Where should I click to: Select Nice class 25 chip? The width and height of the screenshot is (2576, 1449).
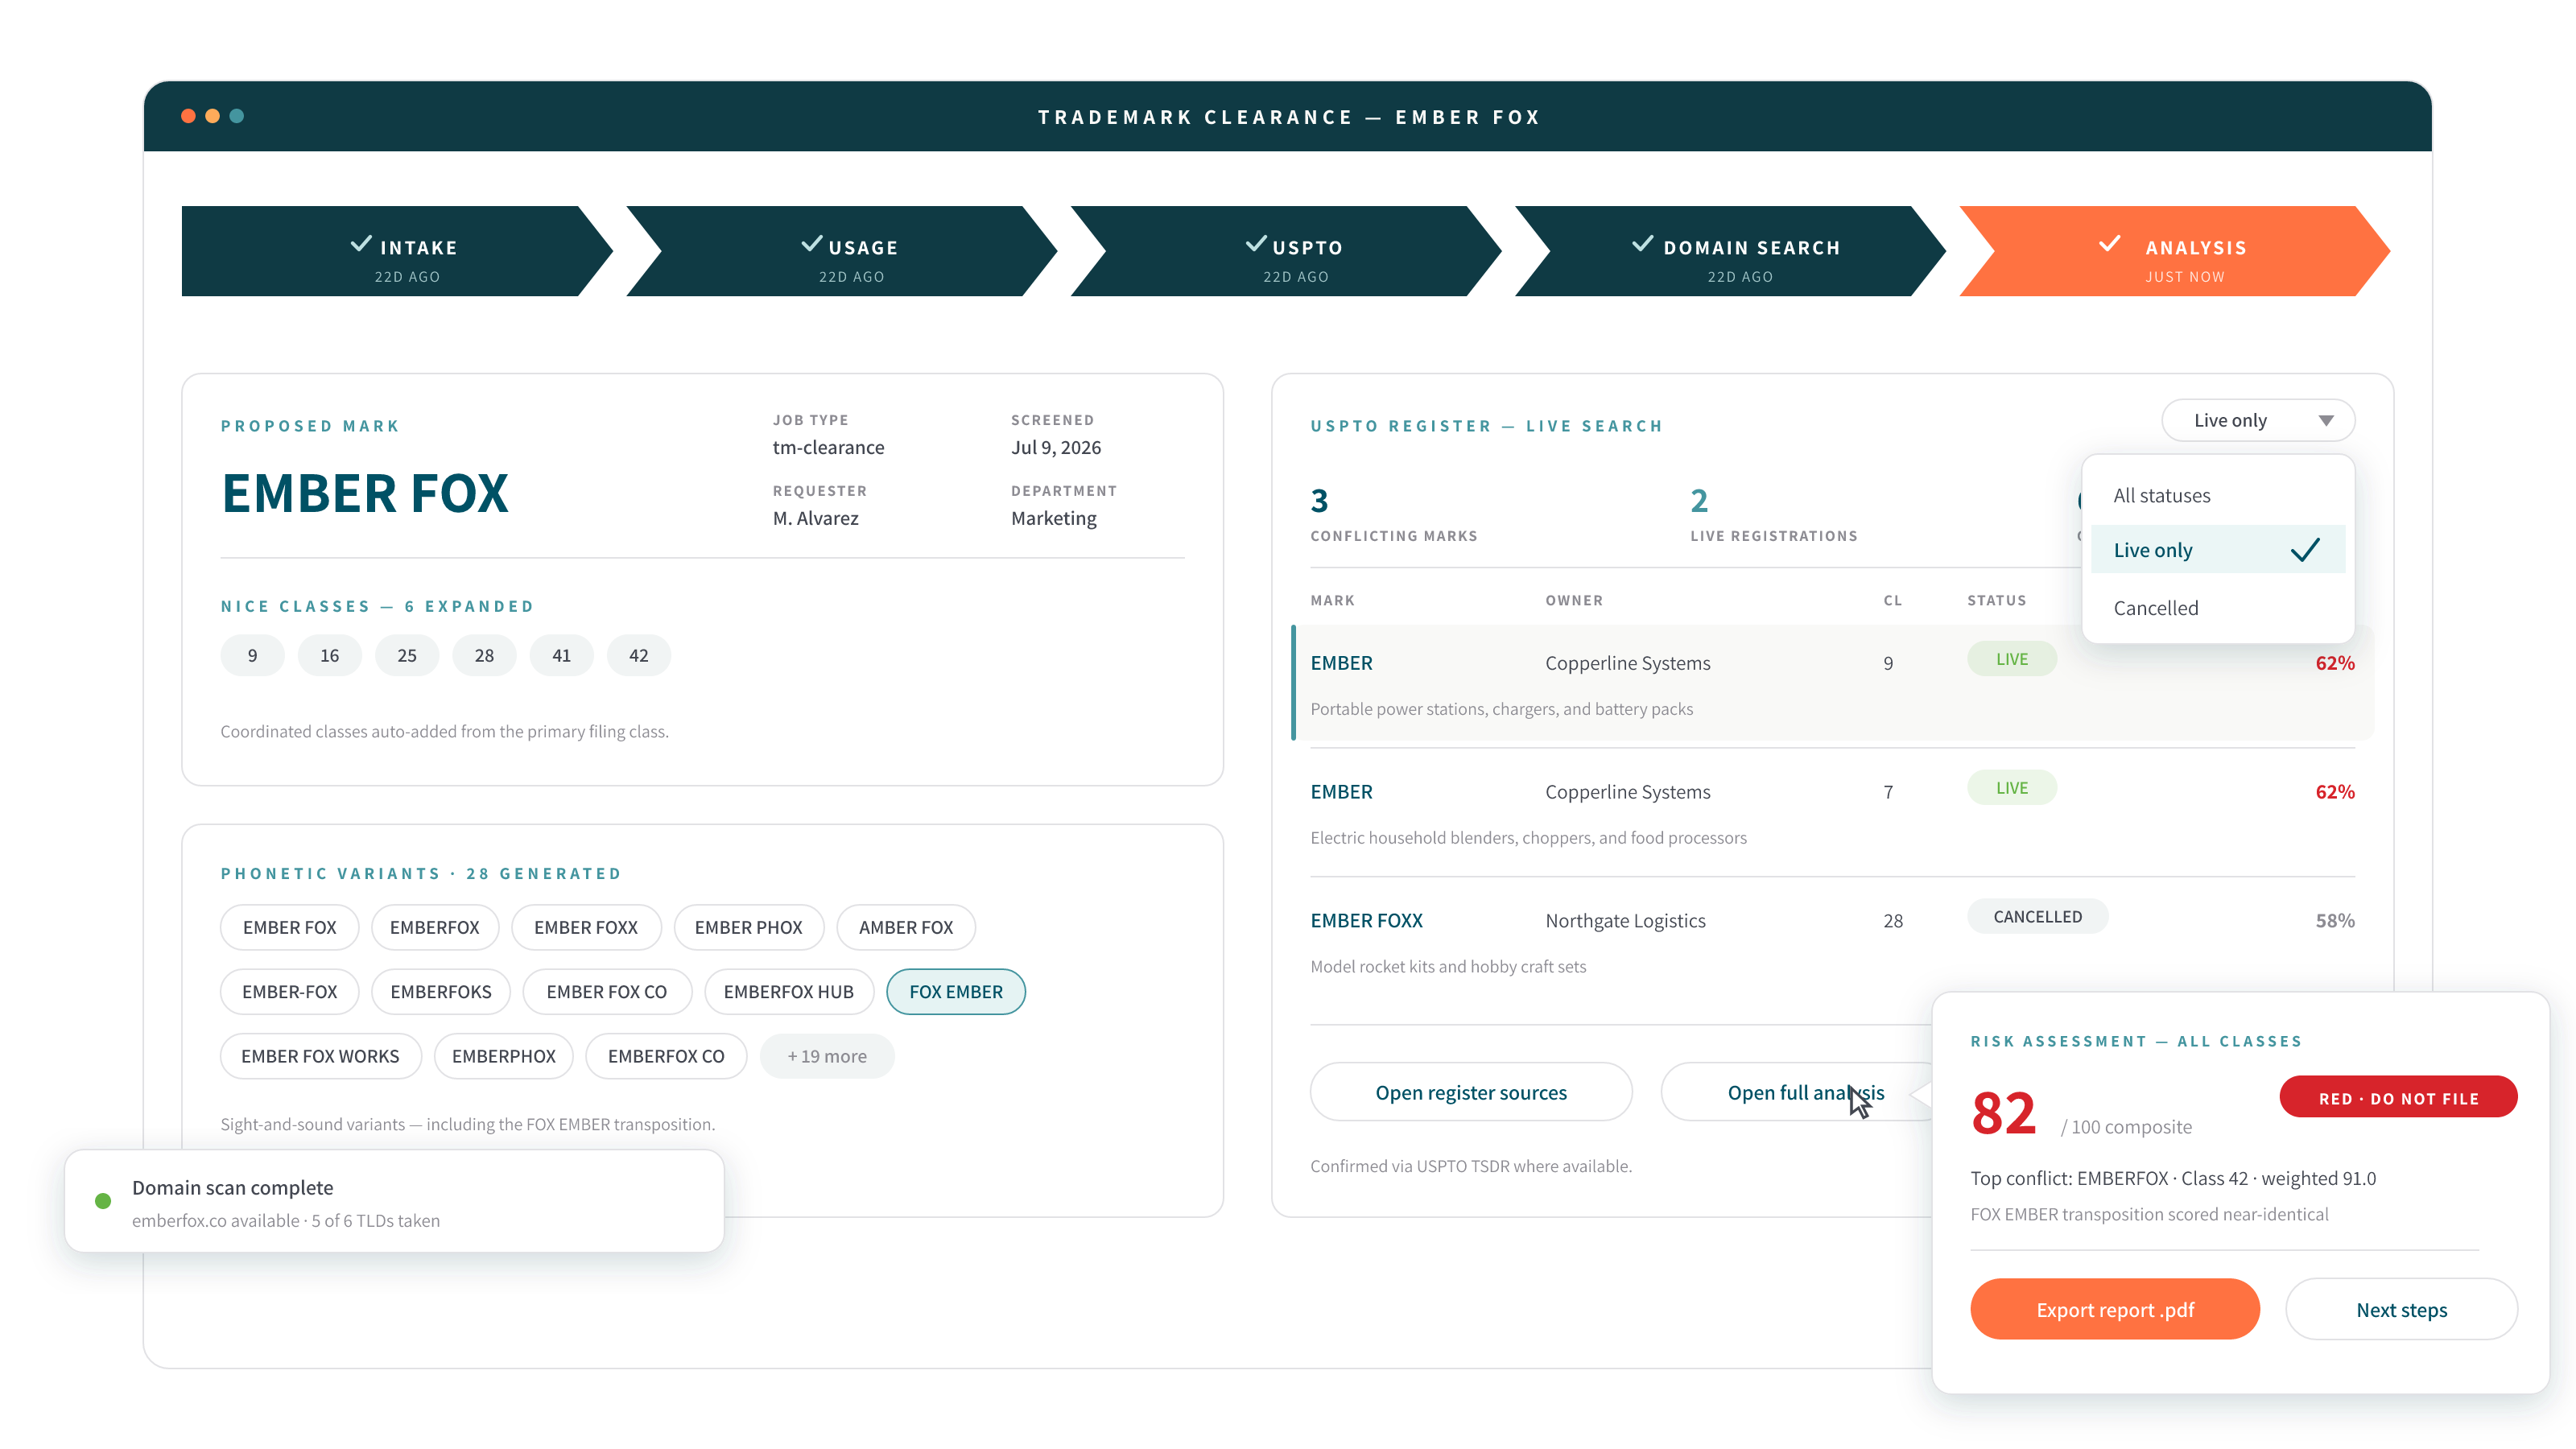(x=407, y=655)
